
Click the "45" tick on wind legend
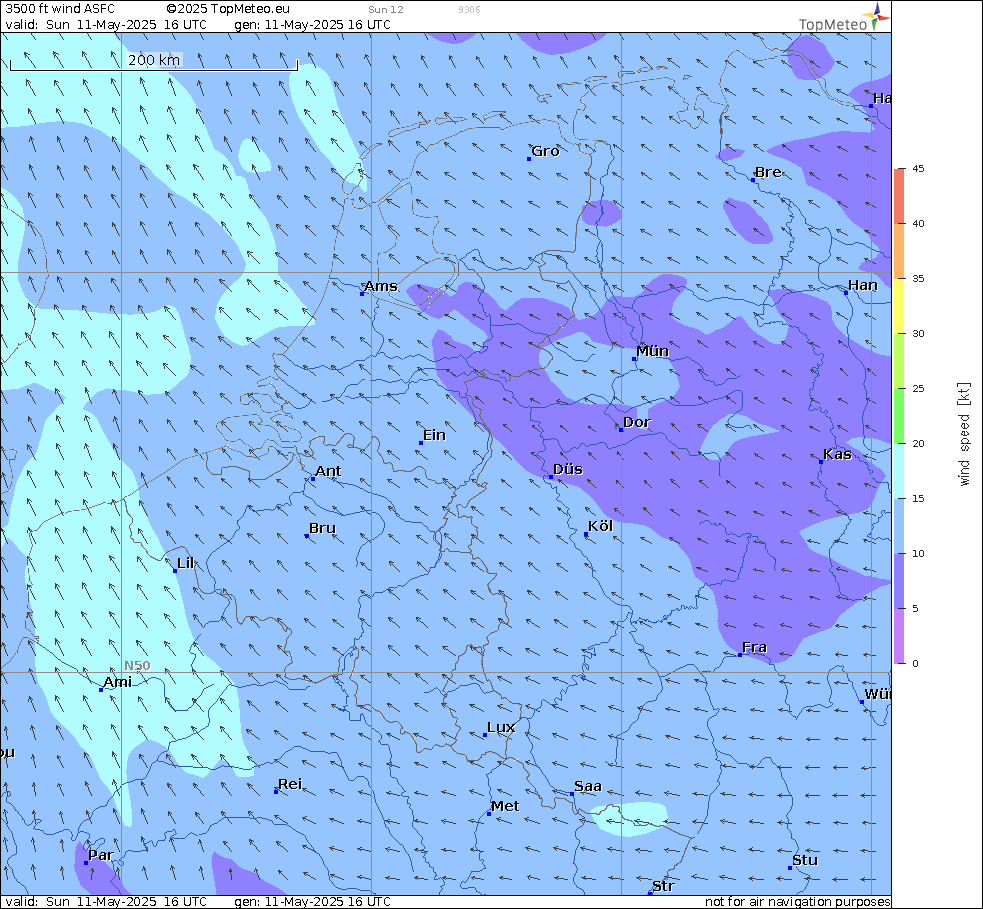(918, 169)
